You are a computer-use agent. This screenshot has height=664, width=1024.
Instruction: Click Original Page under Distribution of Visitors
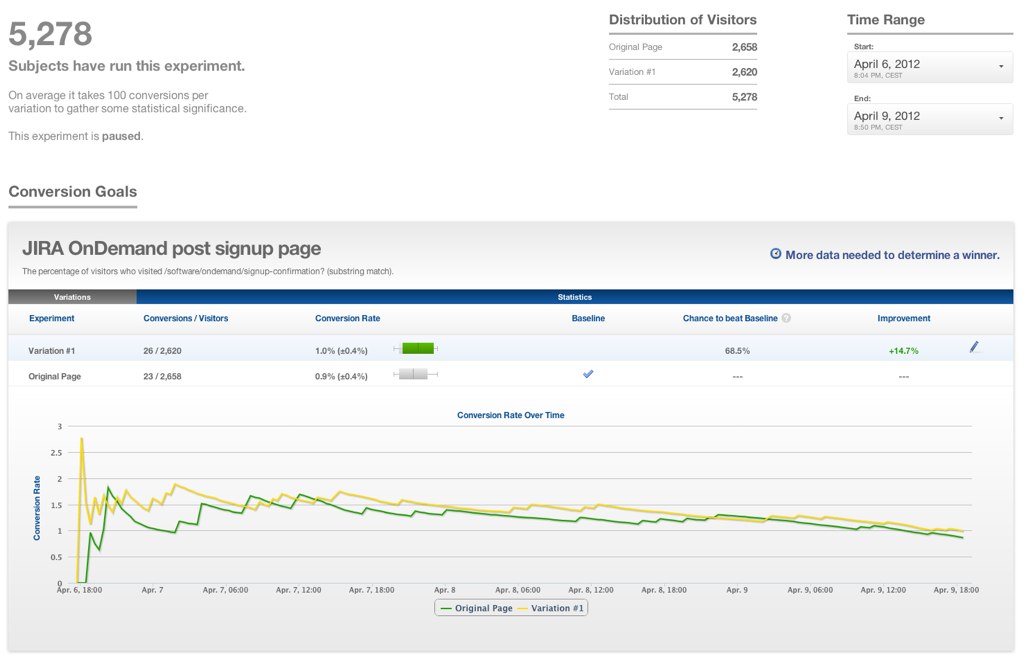(635, 47)
